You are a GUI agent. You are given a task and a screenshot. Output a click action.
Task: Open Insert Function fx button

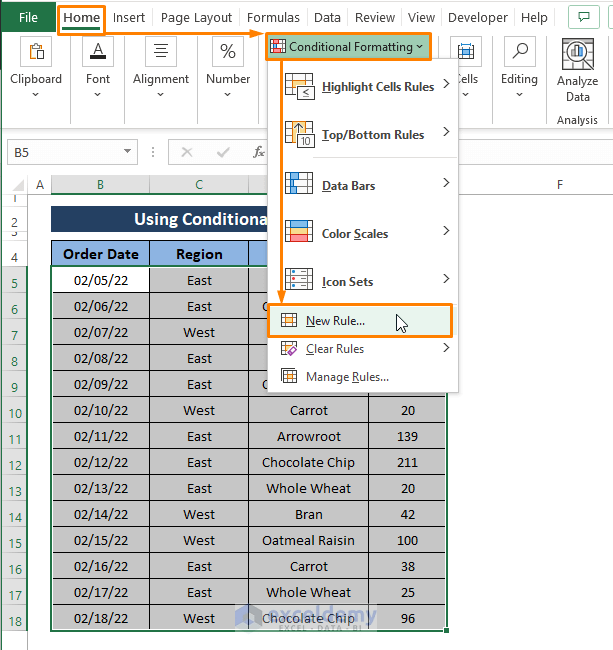pos(259,153)
